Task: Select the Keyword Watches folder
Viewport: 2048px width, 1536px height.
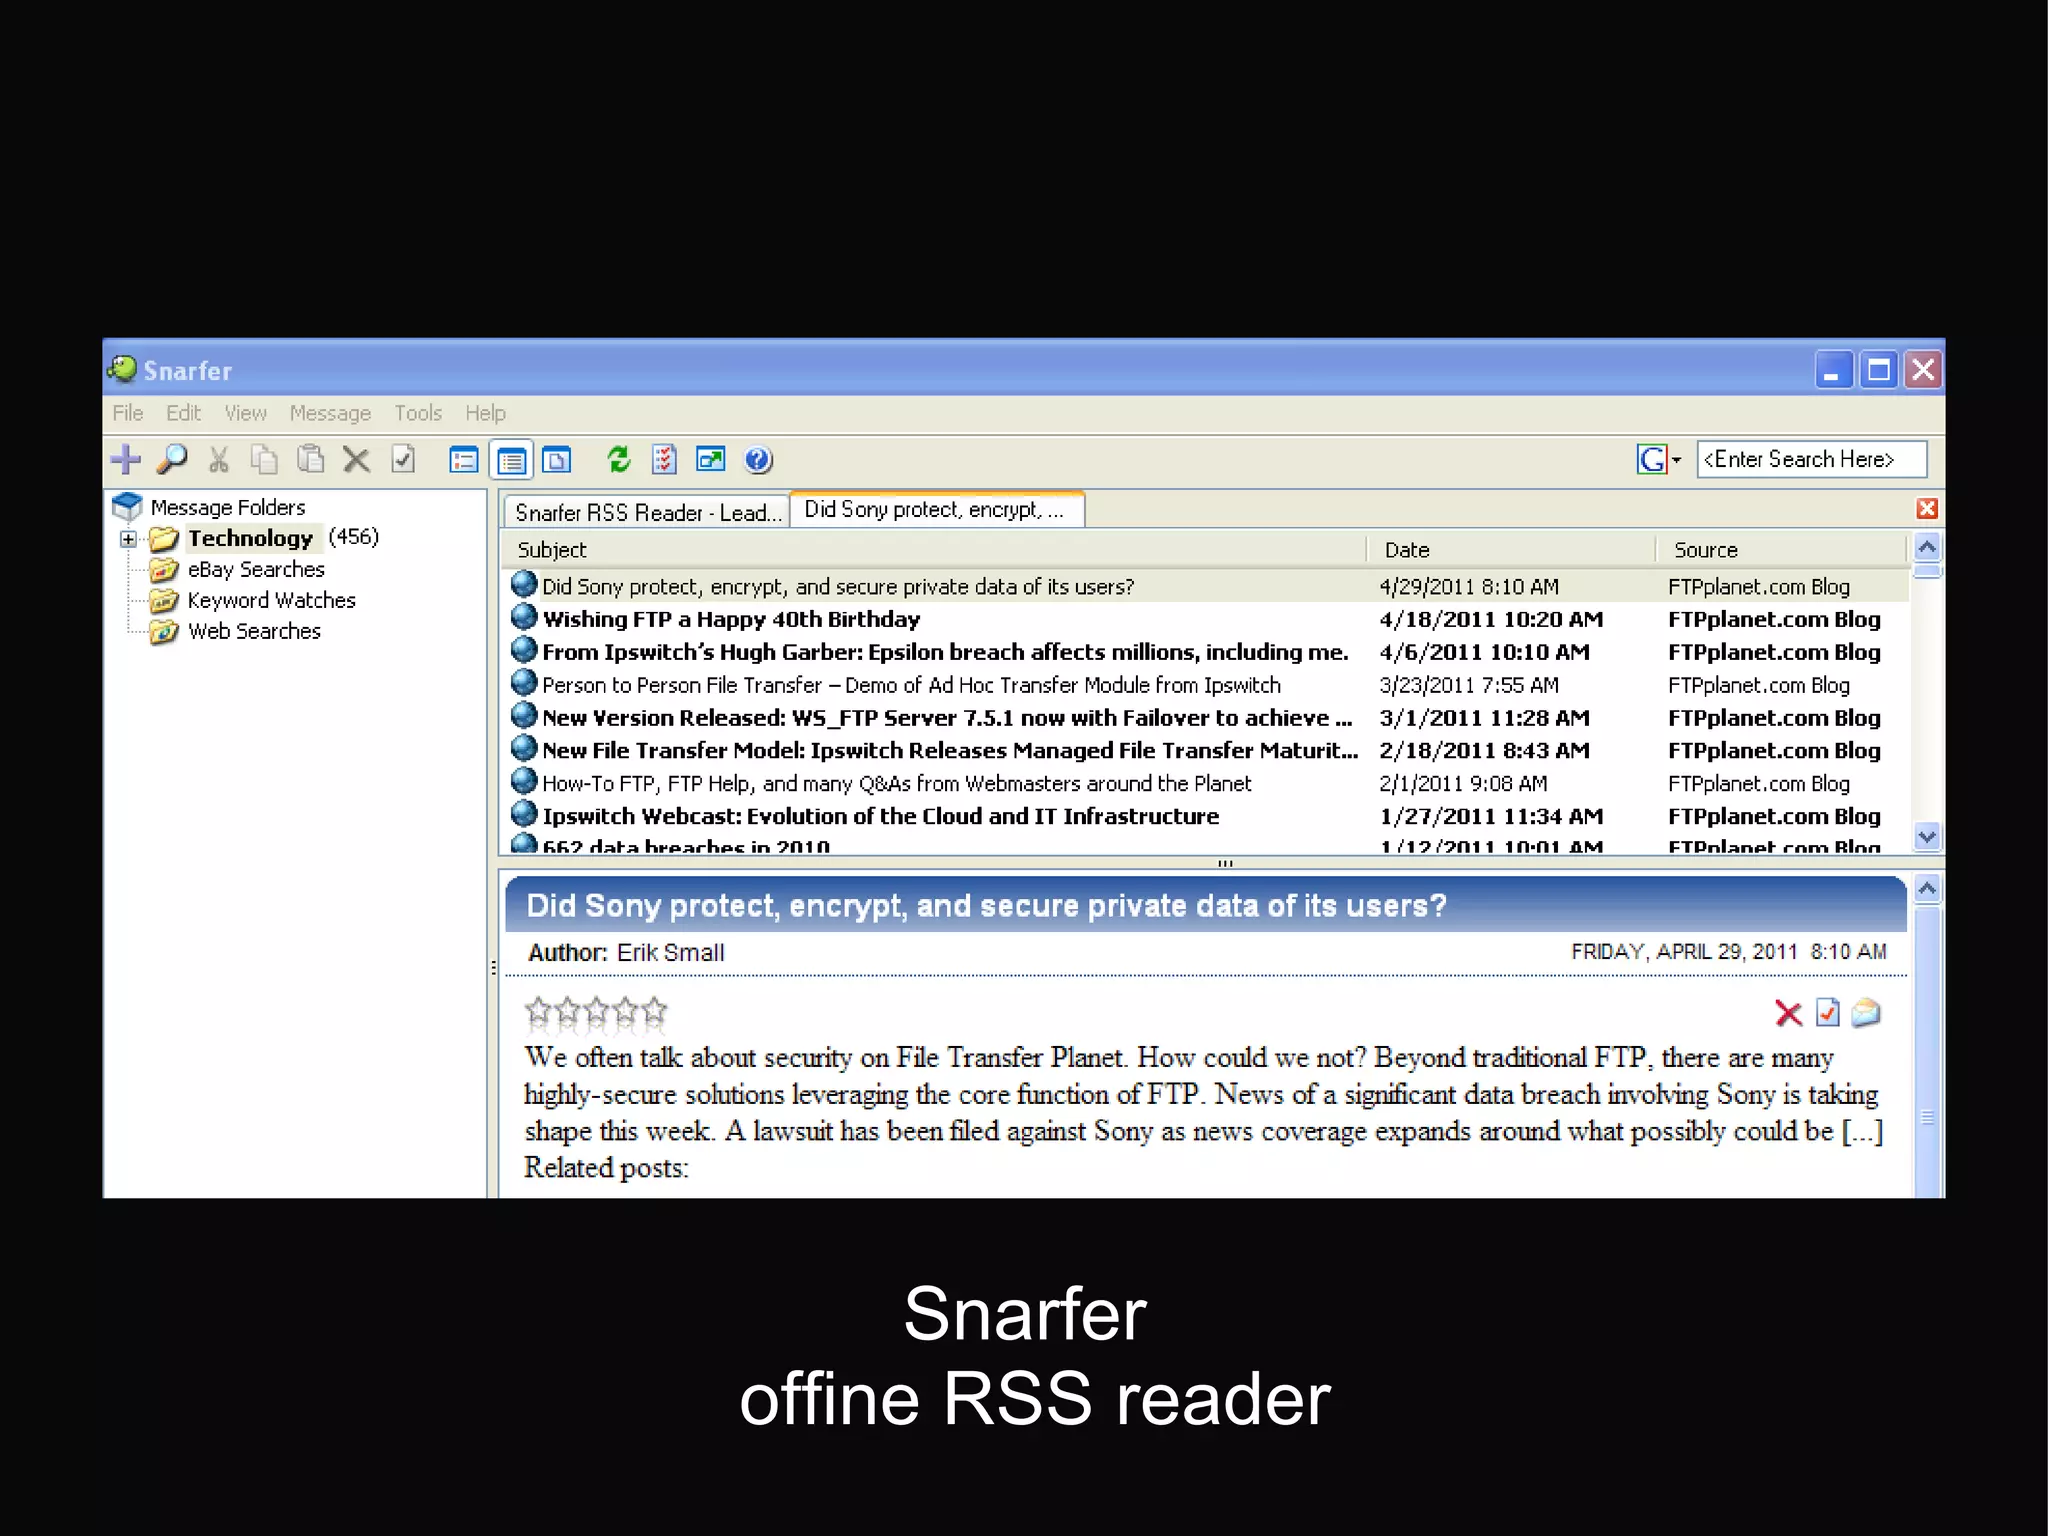Action: 271,601
